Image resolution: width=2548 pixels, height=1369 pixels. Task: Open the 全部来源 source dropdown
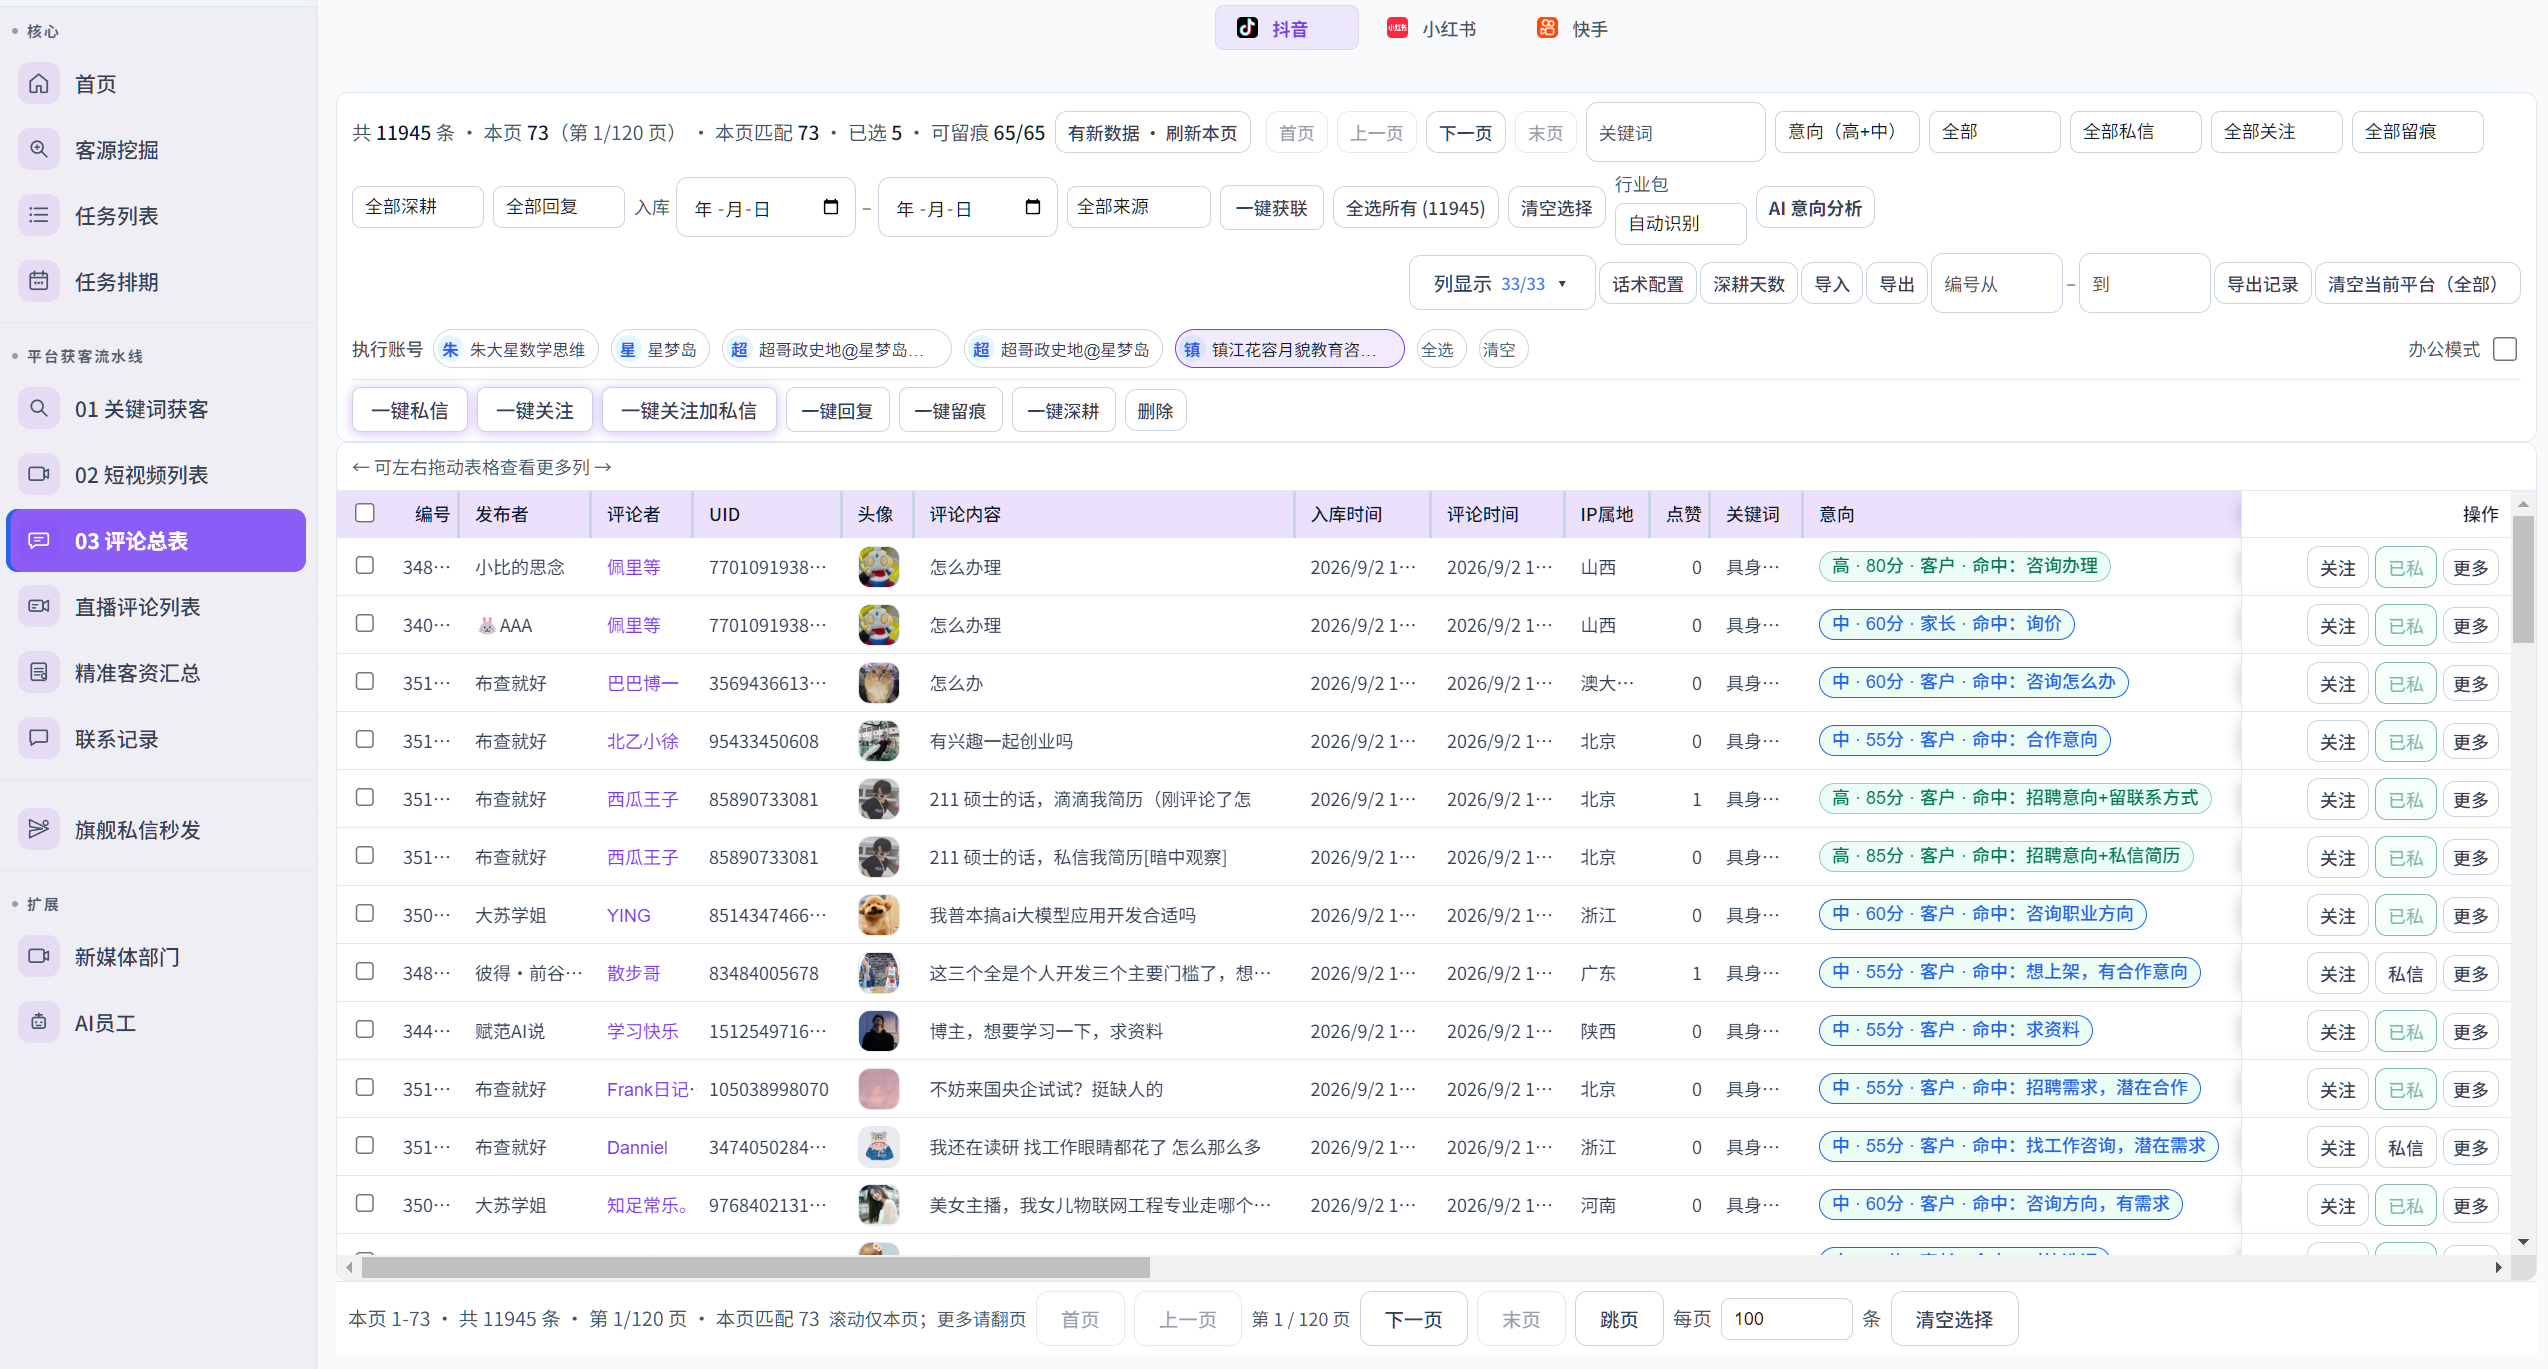[x=1138, y=207]
